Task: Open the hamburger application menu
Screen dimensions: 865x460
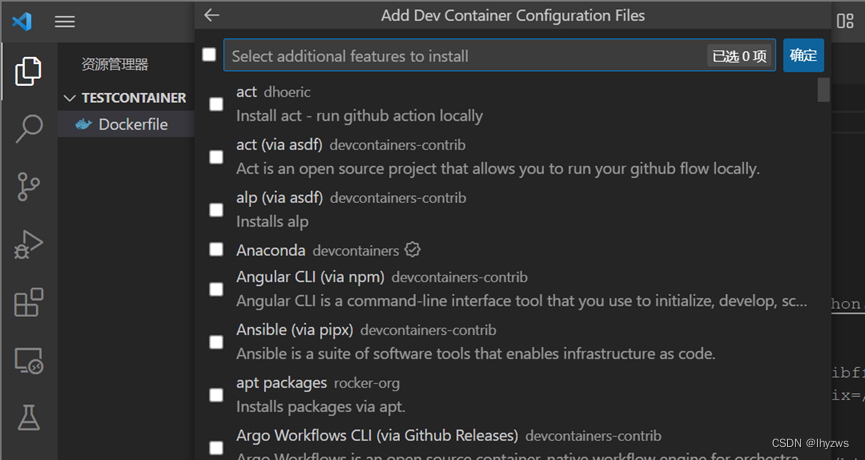Action: tap(65, 22)
